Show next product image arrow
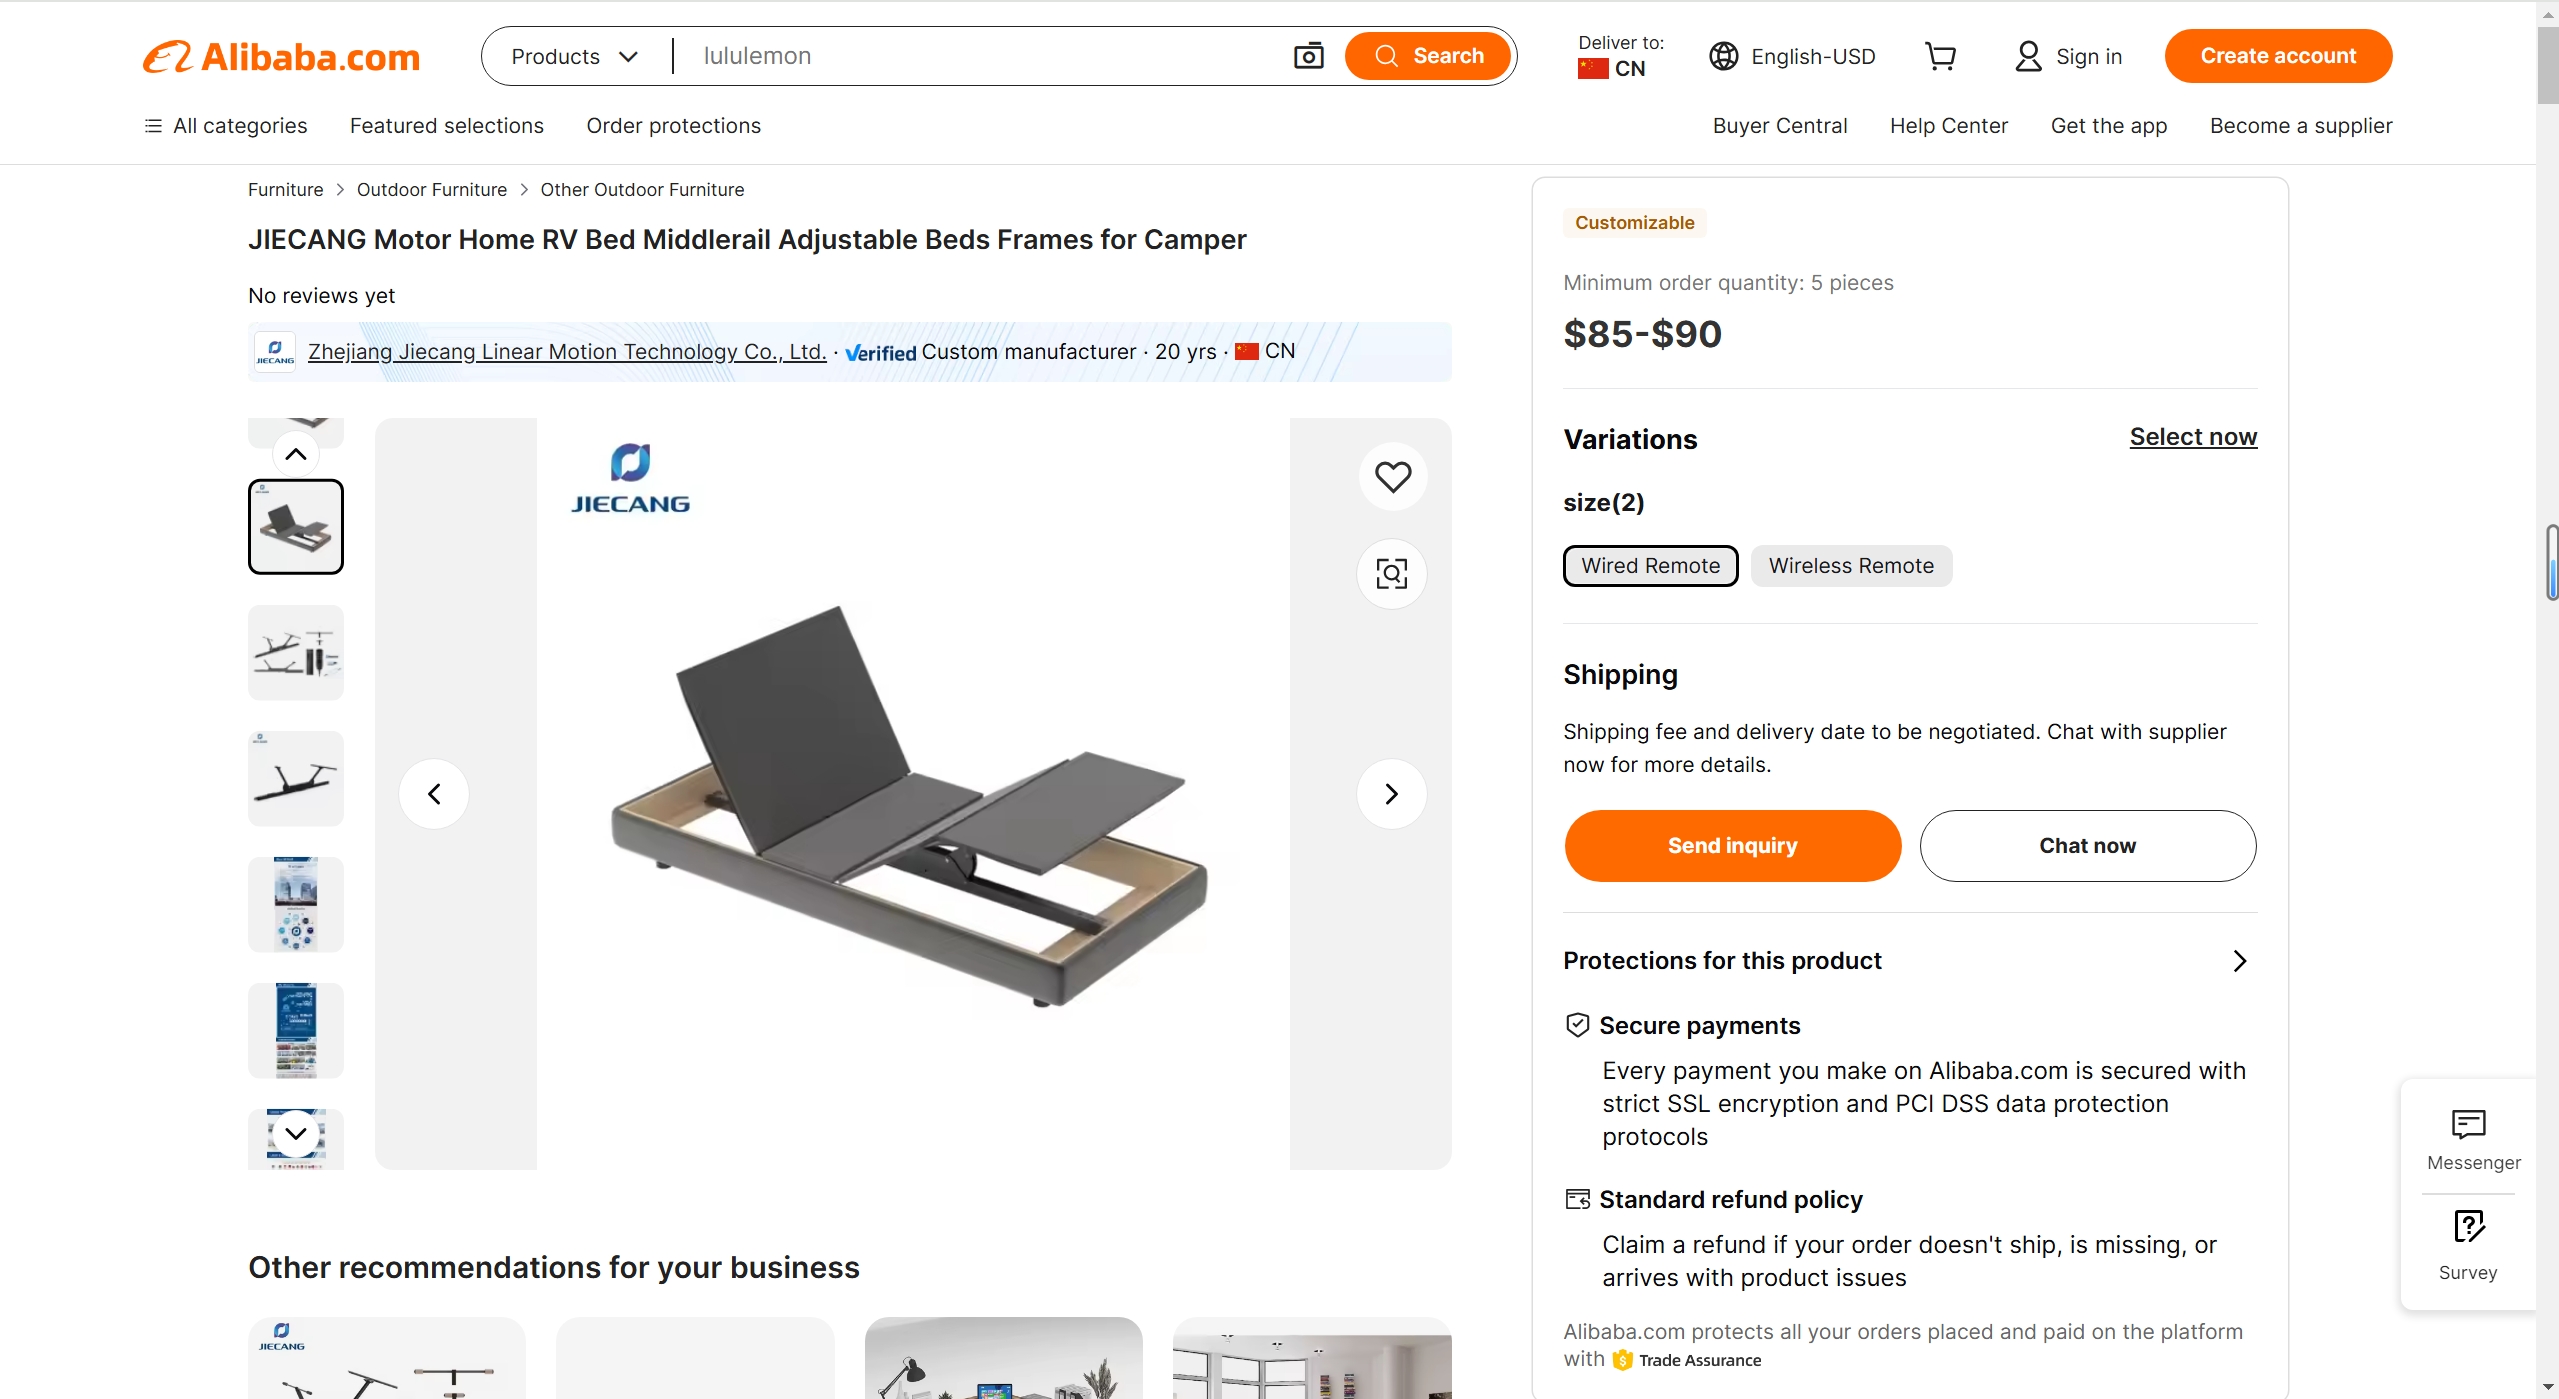The width and height of the screenshot is (2559, 1399). coord(1391,794)
